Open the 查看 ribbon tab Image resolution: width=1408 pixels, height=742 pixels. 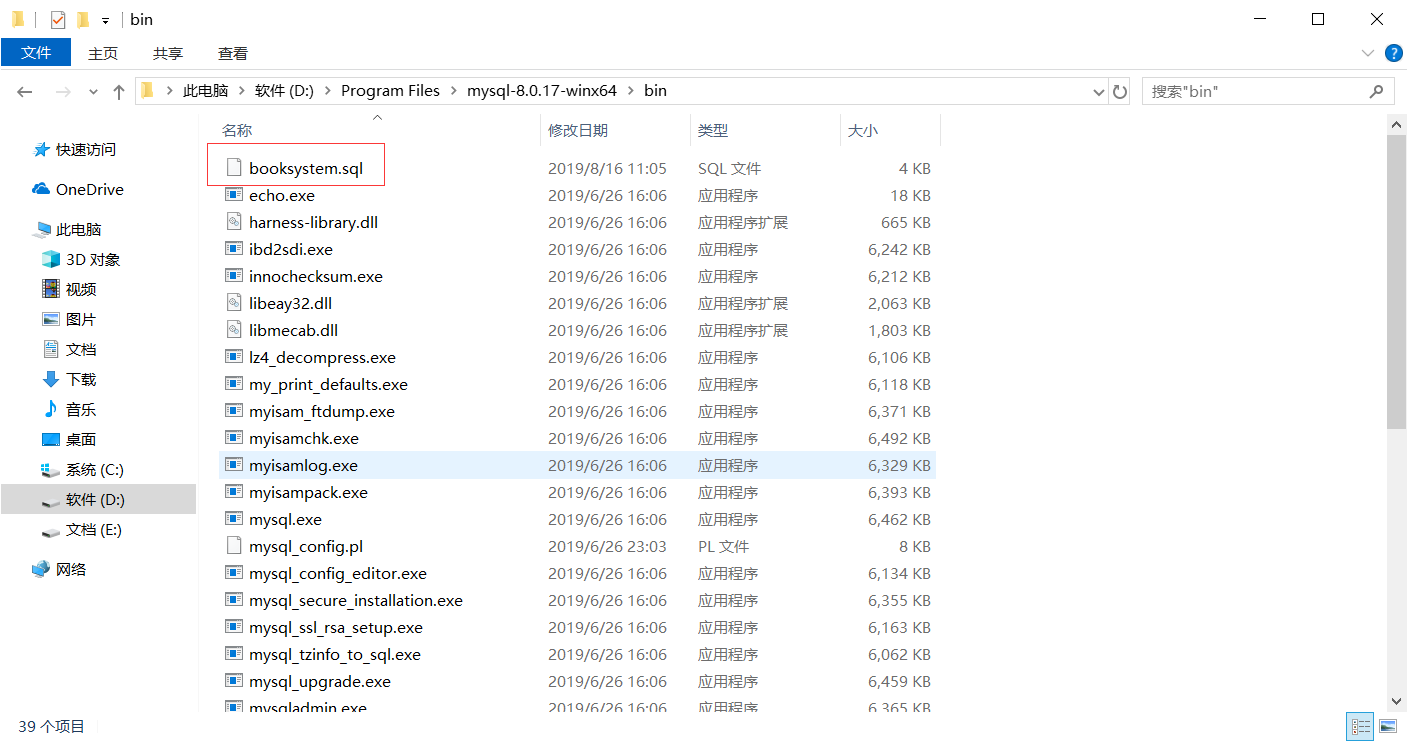point(233,53)
